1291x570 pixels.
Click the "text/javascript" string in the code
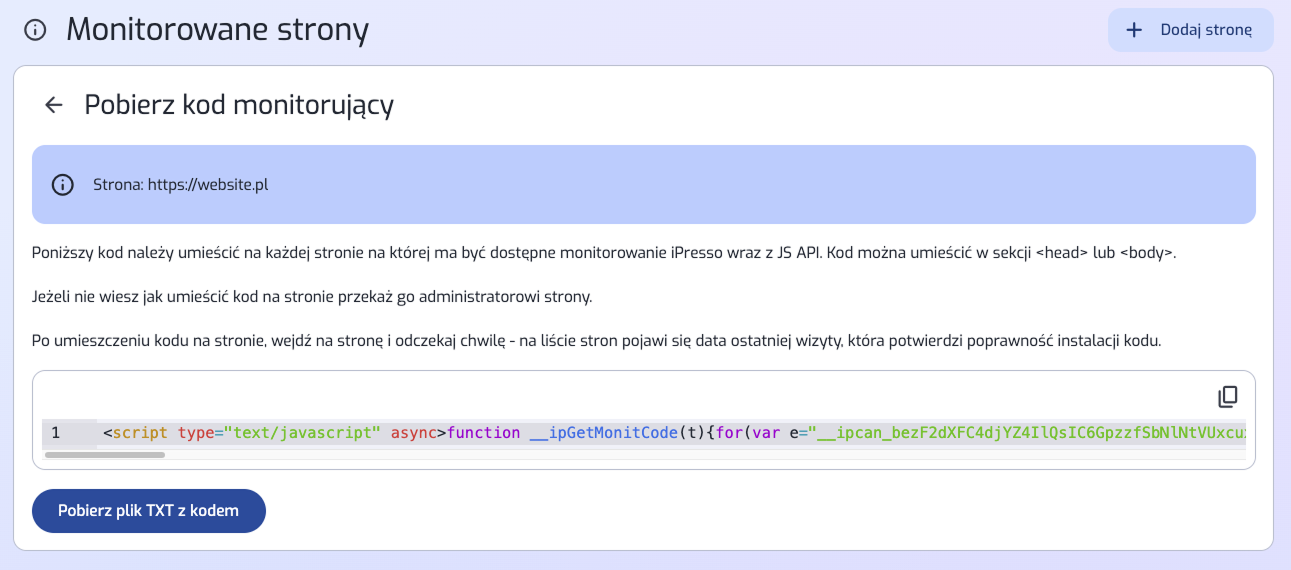click(302, 433)
